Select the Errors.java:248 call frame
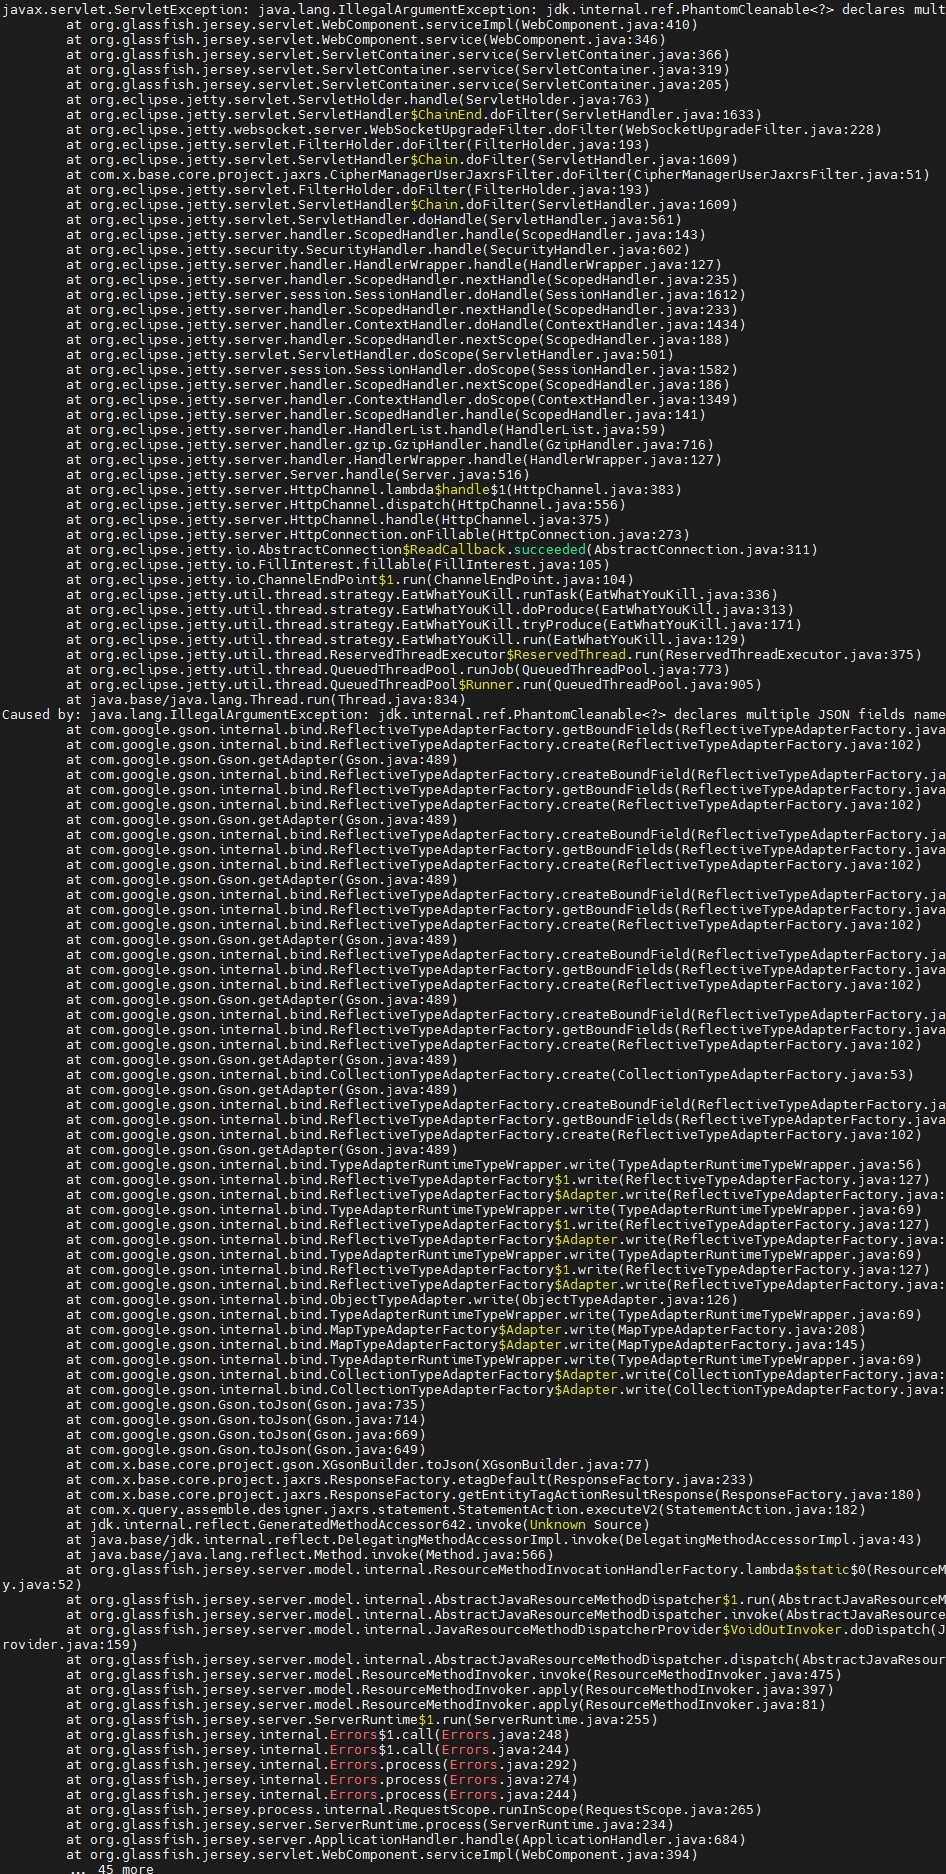Viewport: 946px width, 1874px height. [318, 1734]
